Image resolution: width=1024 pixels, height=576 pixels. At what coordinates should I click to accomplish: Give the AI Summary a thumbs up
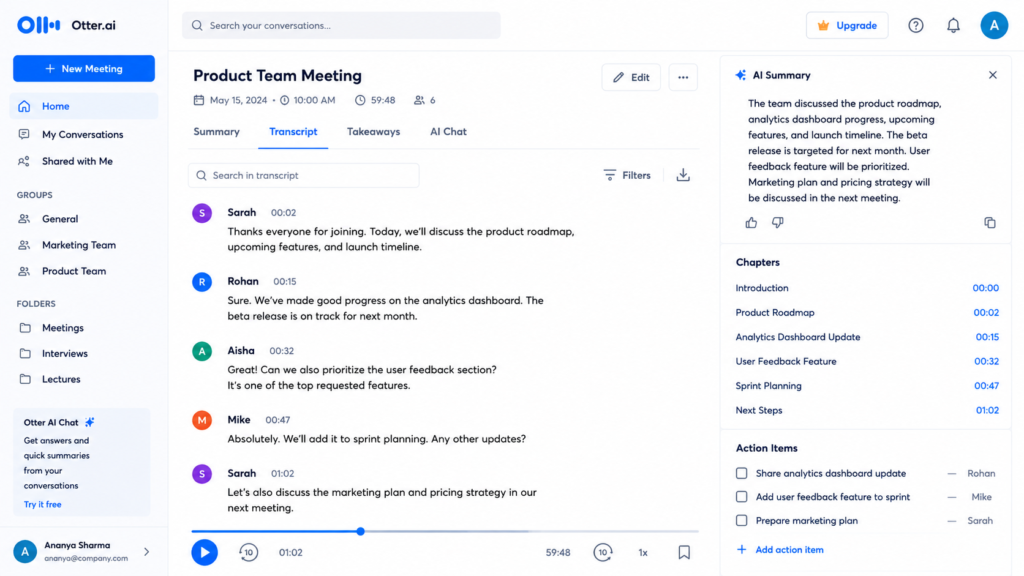click(751, 223)
